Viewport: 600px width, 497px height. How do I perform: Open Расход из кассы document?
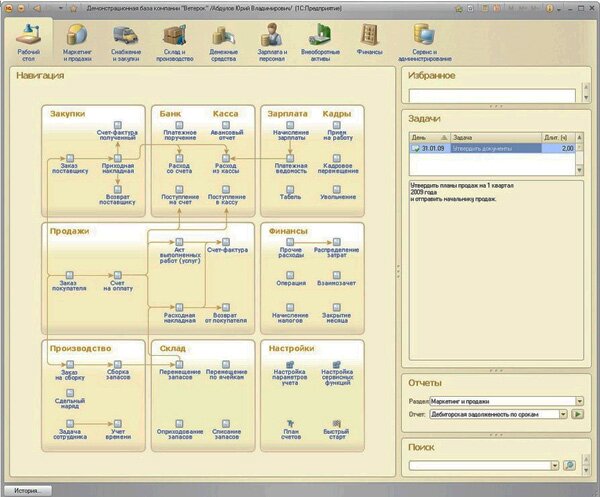pyautogui.click(x=226, y=164)
